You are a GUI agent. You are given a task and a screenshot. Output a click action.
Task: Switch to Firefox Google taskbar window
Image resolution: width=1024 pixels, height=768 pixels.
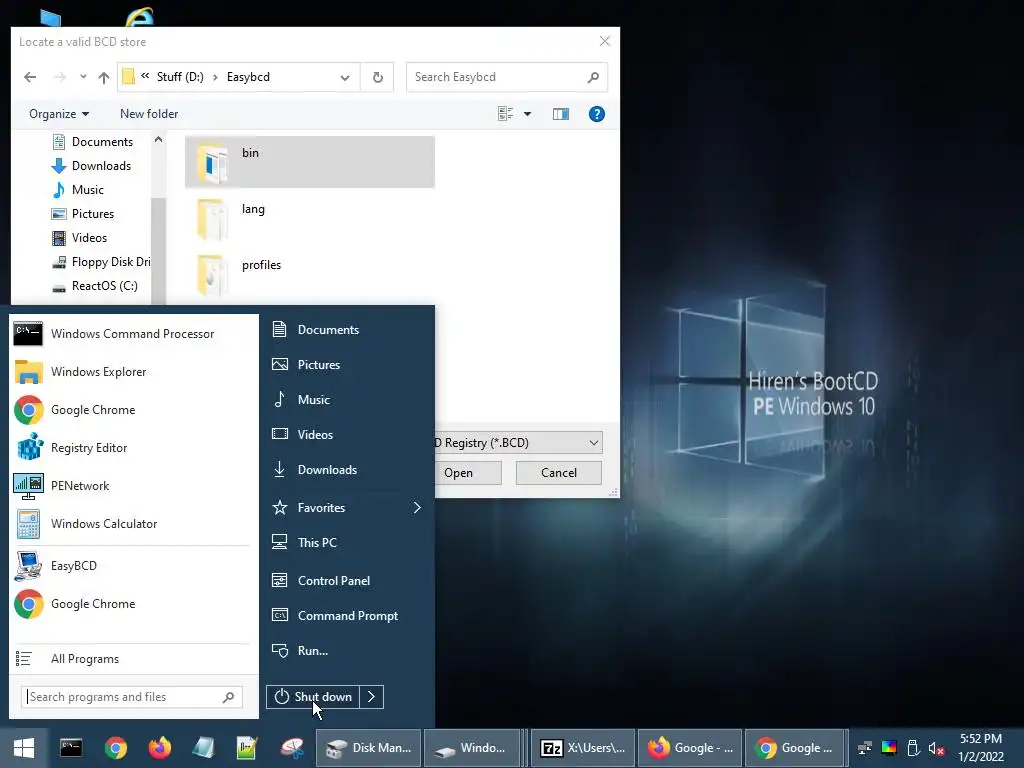coord(690,748)
